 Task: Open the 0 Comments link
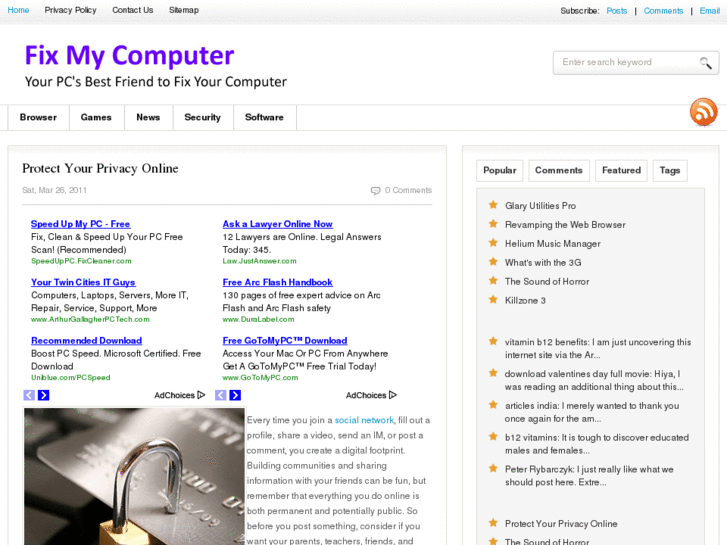pyautogui.click(x=408, y=190)
